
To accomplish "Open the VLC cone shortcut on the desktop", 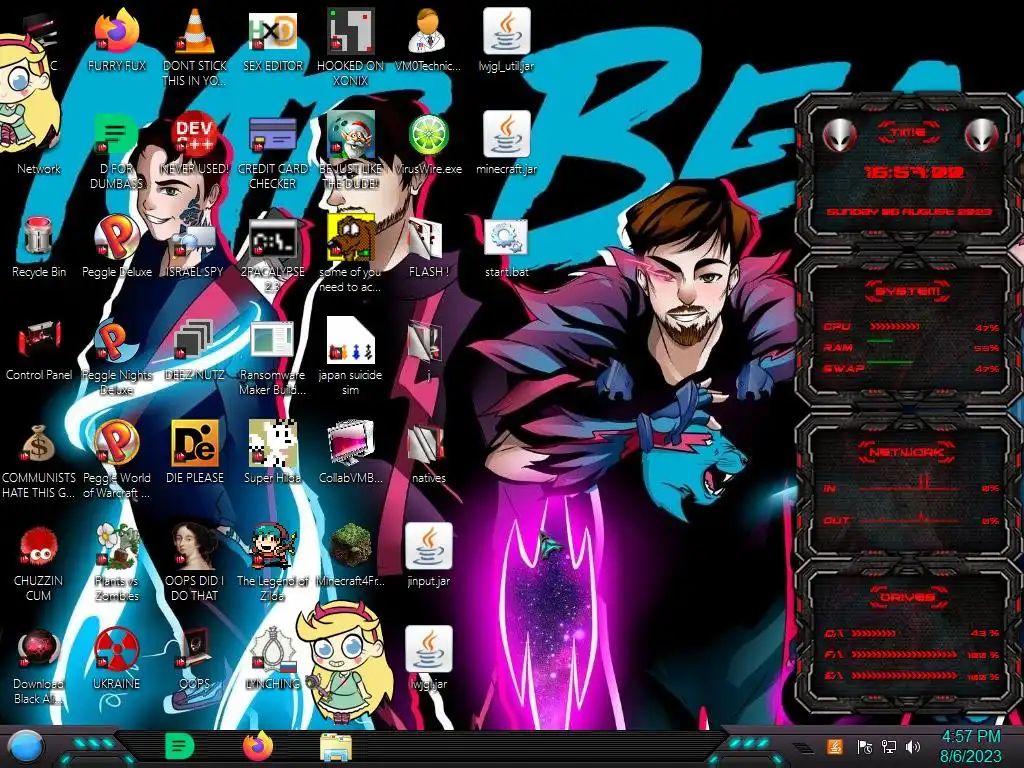I will (195, 31).
